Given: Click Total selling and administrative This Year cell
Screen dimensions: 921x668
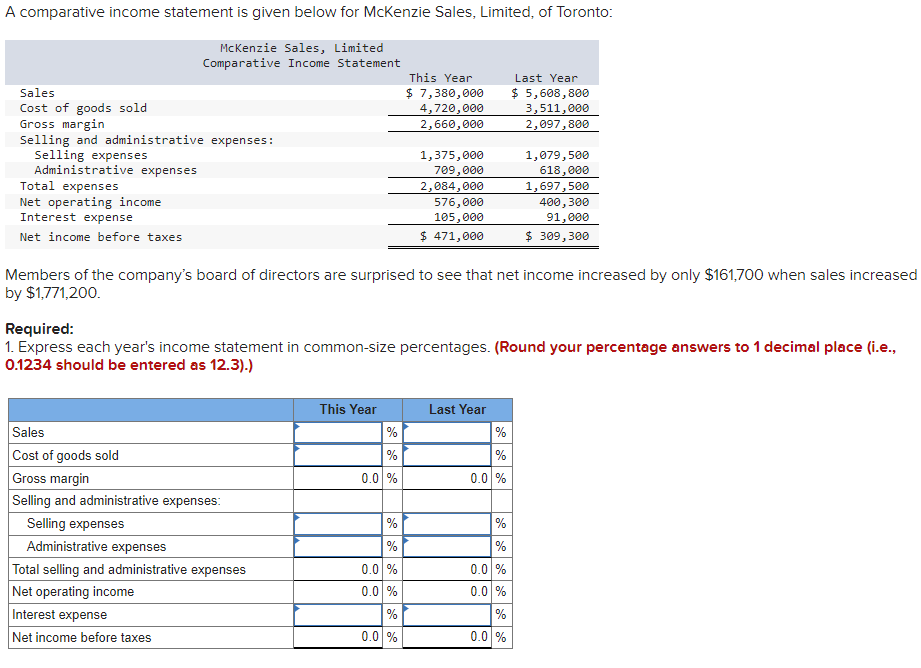Looking at the screenshot, I should point(338,569).
